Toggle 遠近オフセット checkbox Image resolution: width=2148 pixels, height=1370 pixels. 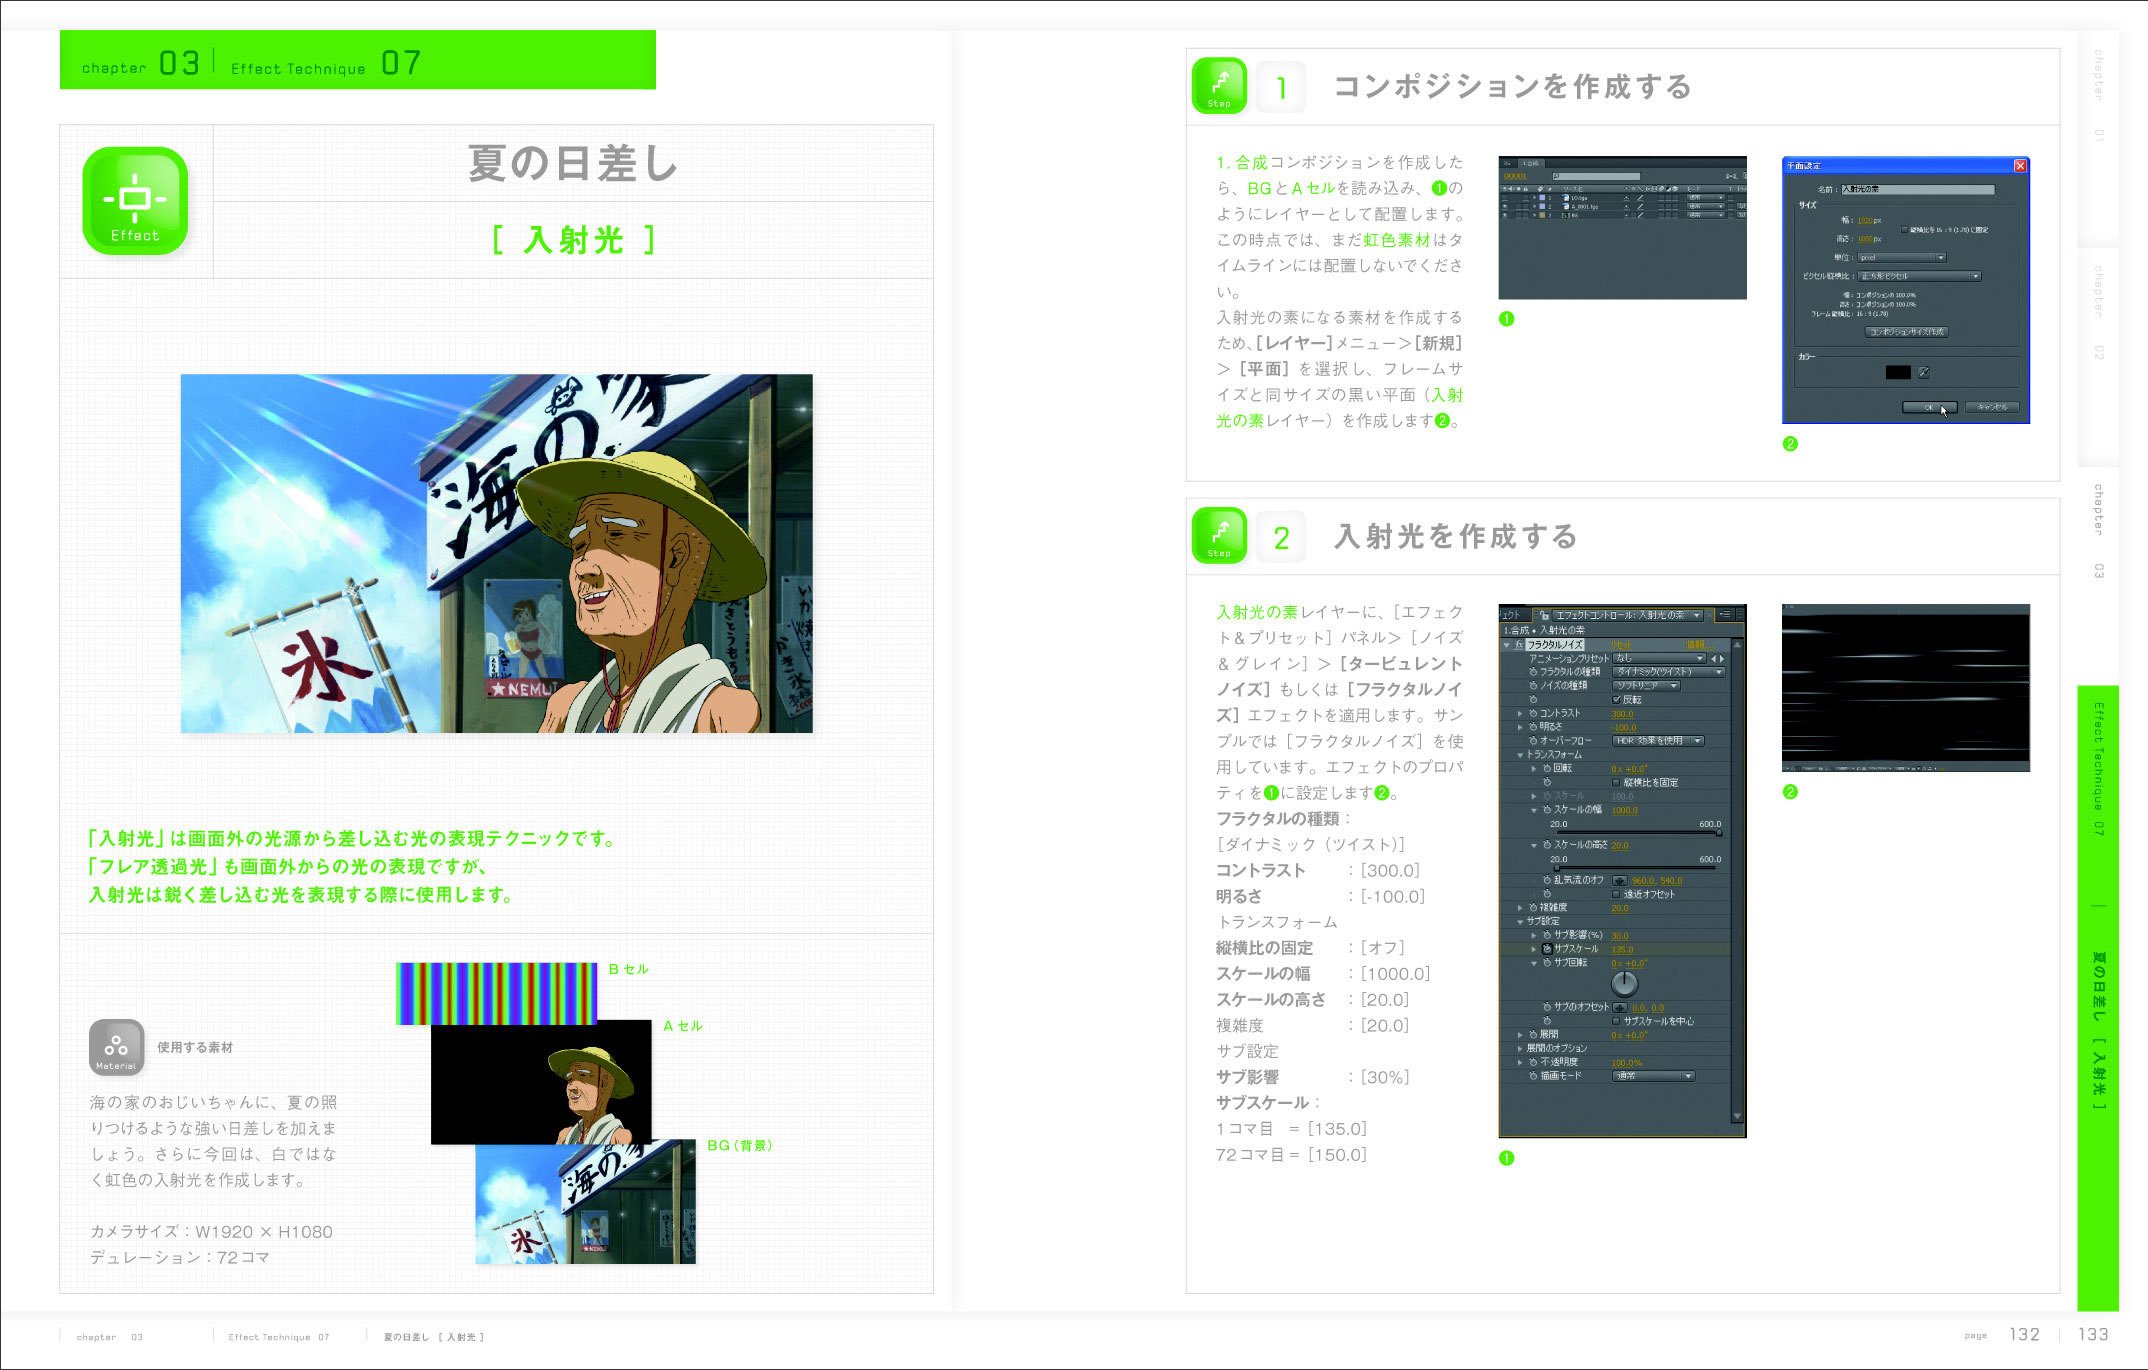pyautogui.click(x=1616, y=894)
